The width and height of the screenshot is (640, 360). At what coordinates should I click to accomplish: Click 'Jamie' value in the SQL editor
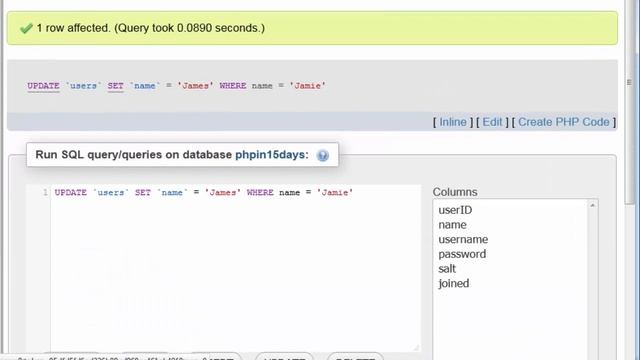click(x=335, y=193)
